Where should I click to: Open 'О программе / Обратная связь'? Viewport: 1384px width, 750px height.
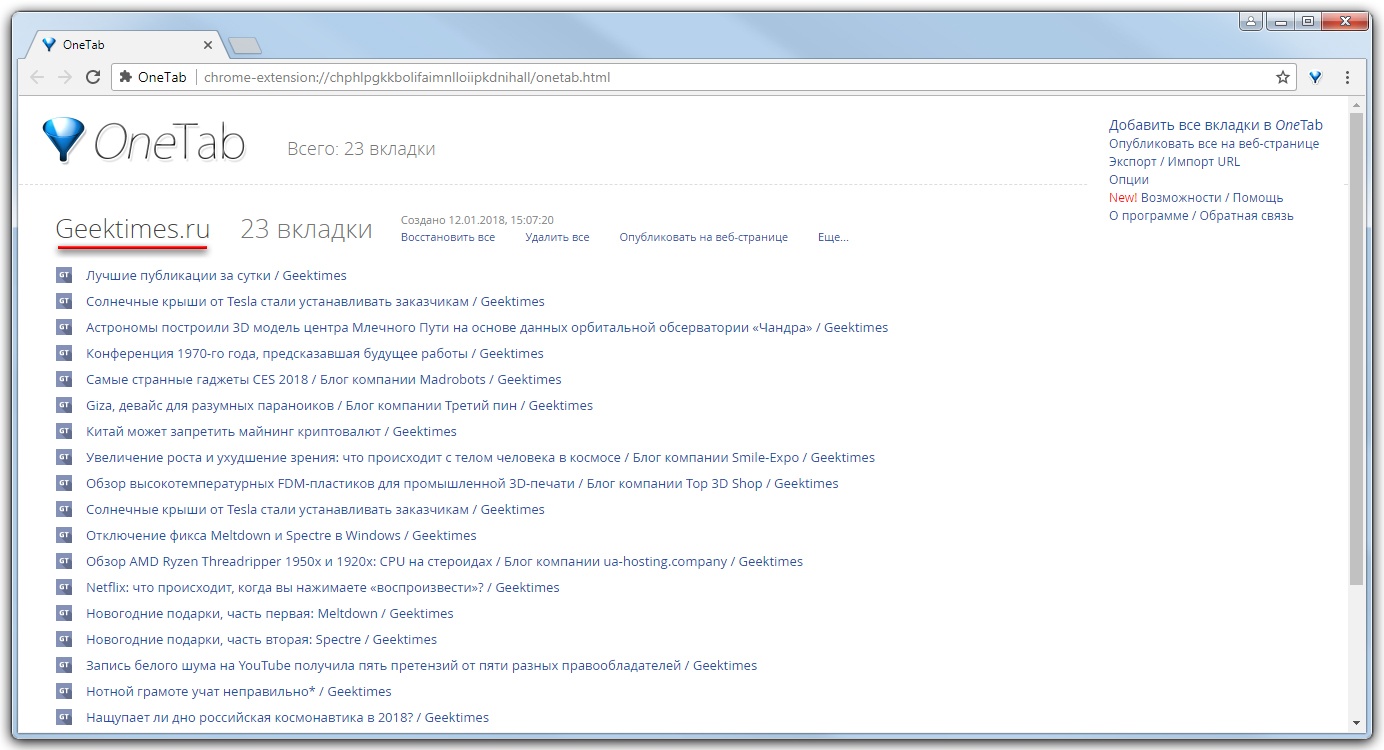point(1201,215)
